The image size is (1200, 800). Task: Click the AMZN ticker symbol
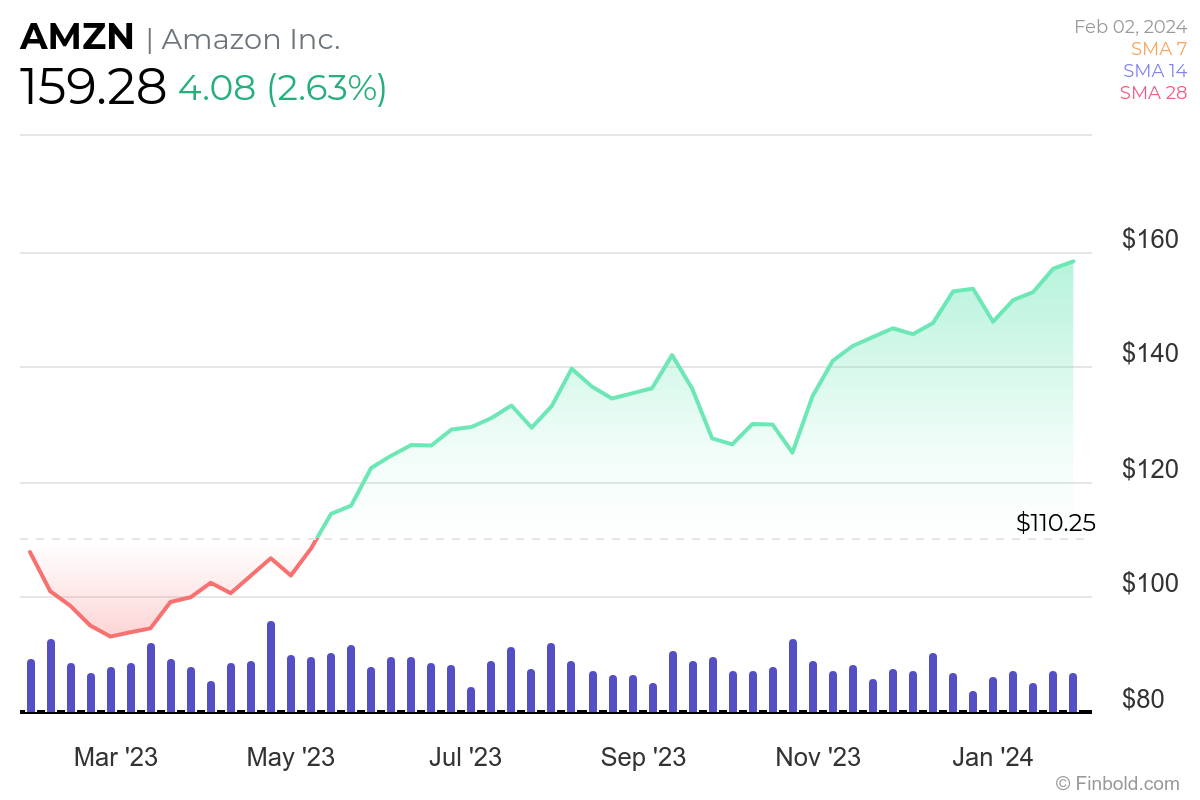[x=77, y=37]
